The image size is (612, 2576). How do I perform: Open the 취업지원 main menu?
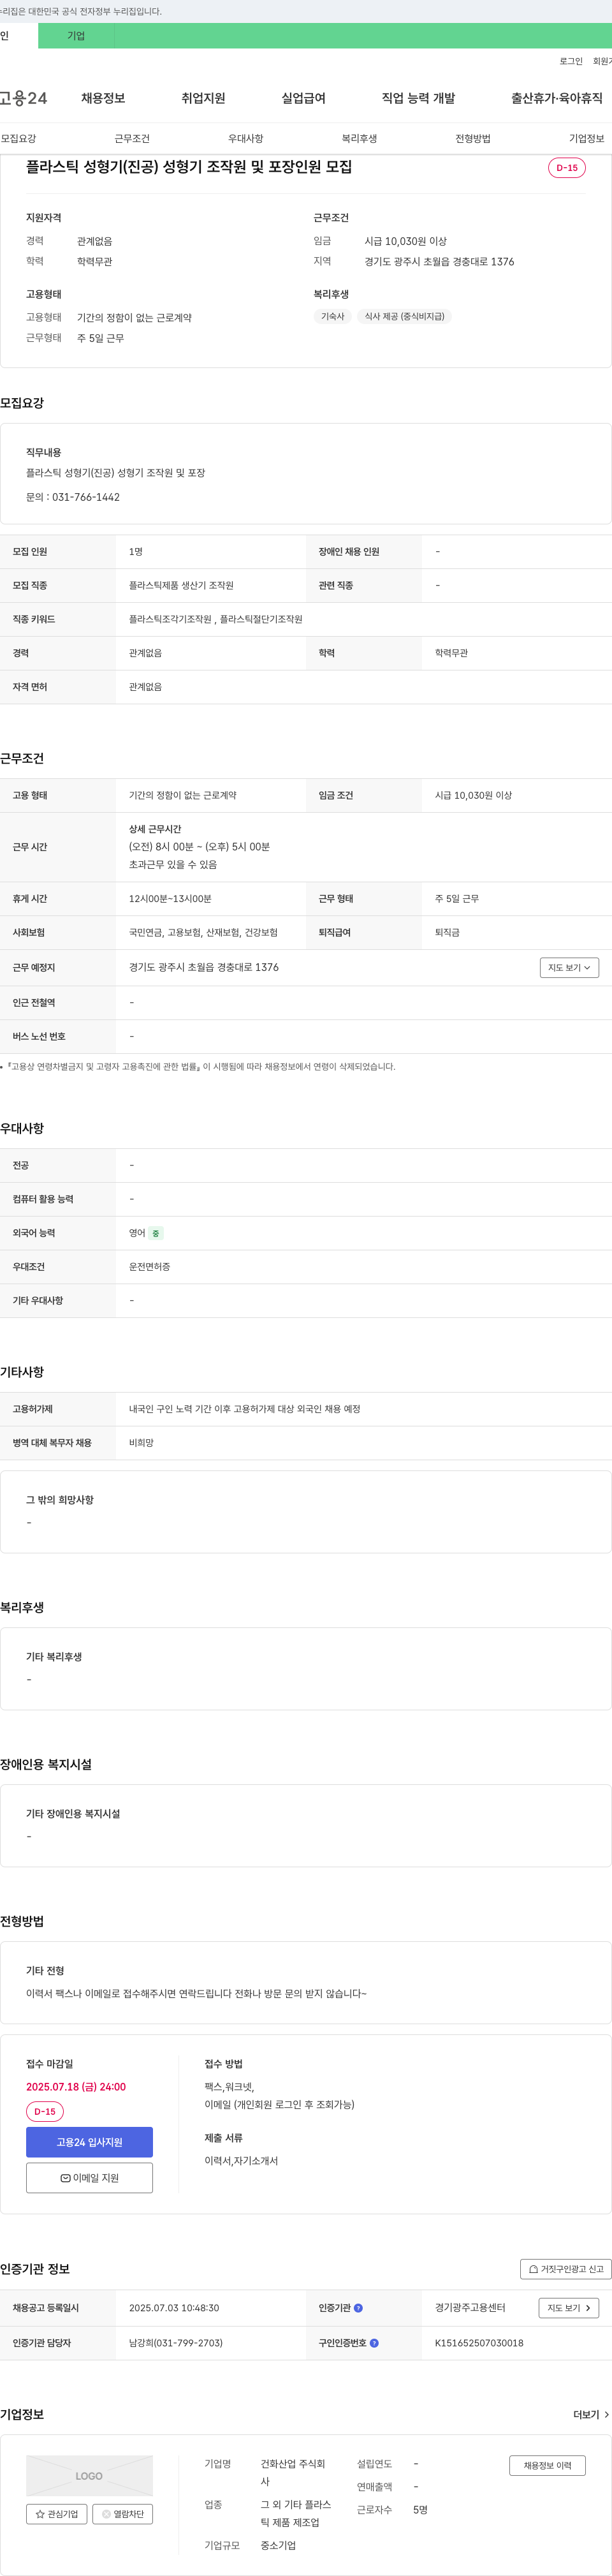(203, 98)
